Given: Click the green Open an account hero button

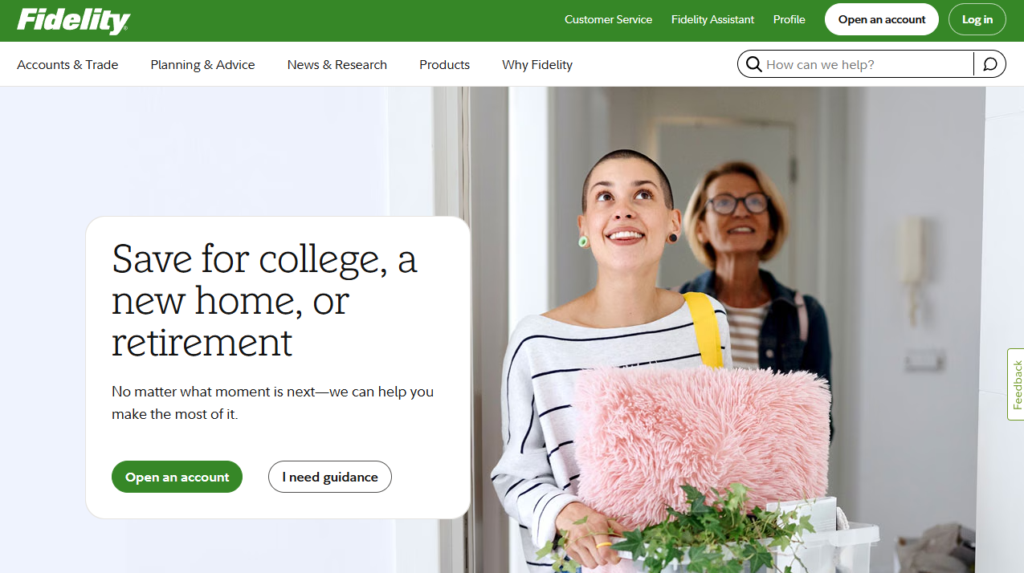Looking at the screenshot, I should 177,477.
